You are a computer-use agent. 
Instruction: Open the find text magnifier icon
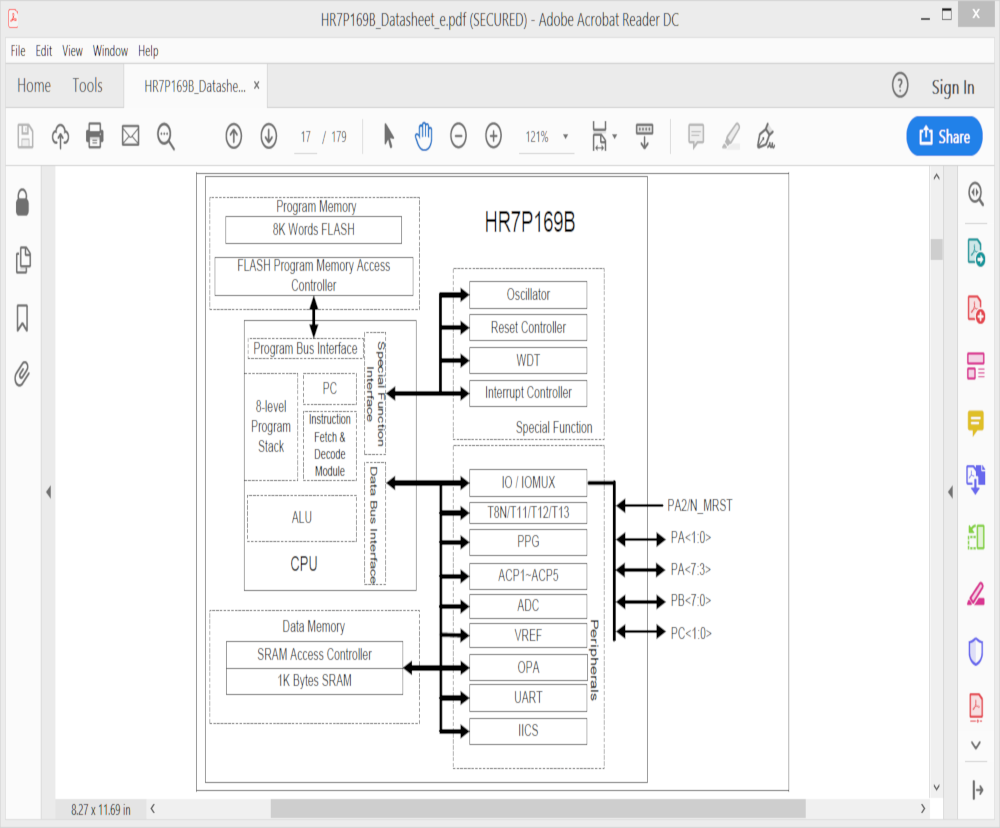166,137
